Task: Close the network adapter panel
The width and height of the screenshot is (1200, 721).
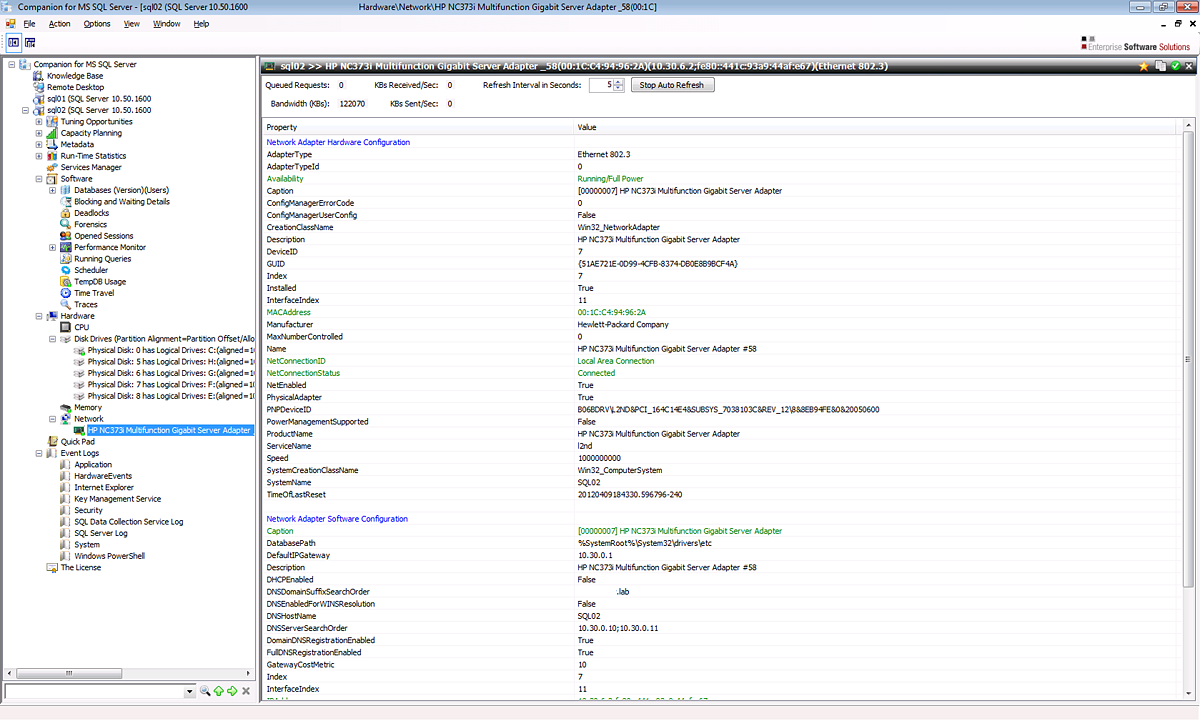Action: click(1190, 66)
